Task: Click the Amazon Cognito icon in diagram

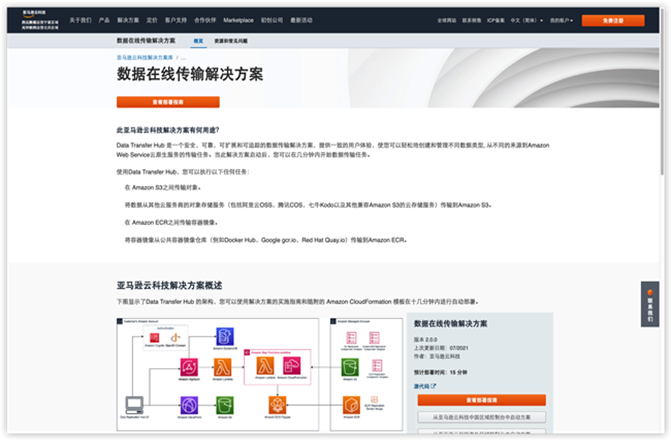Action: (x=154, y=338)
